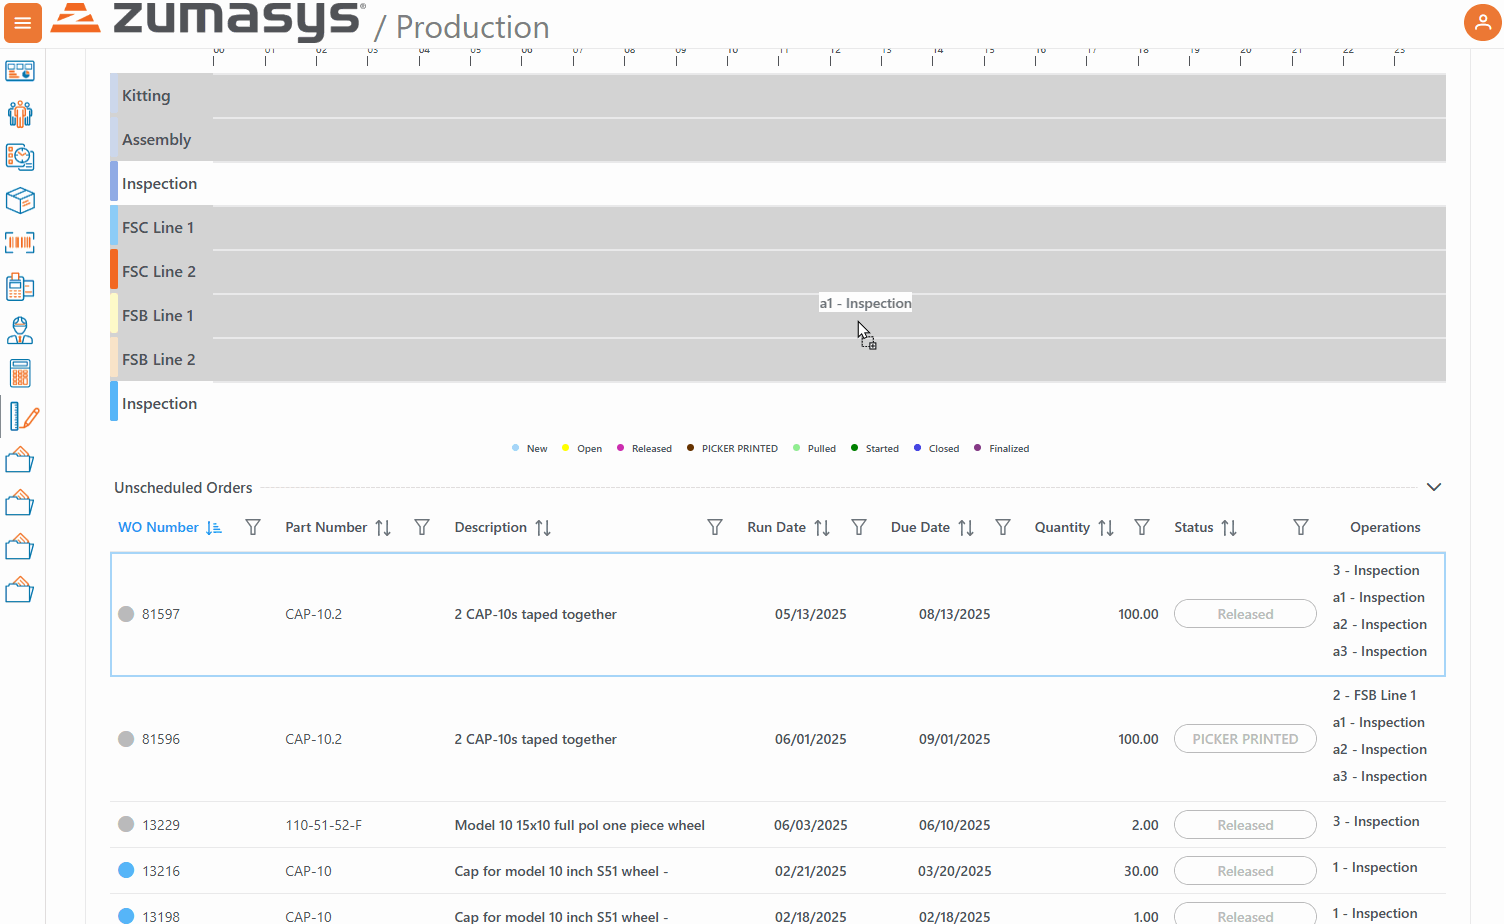This screenshot has width=1504, height=924.
Task: Collapse the Unscheduled Orders section
Action: (x=1434, y=487)
